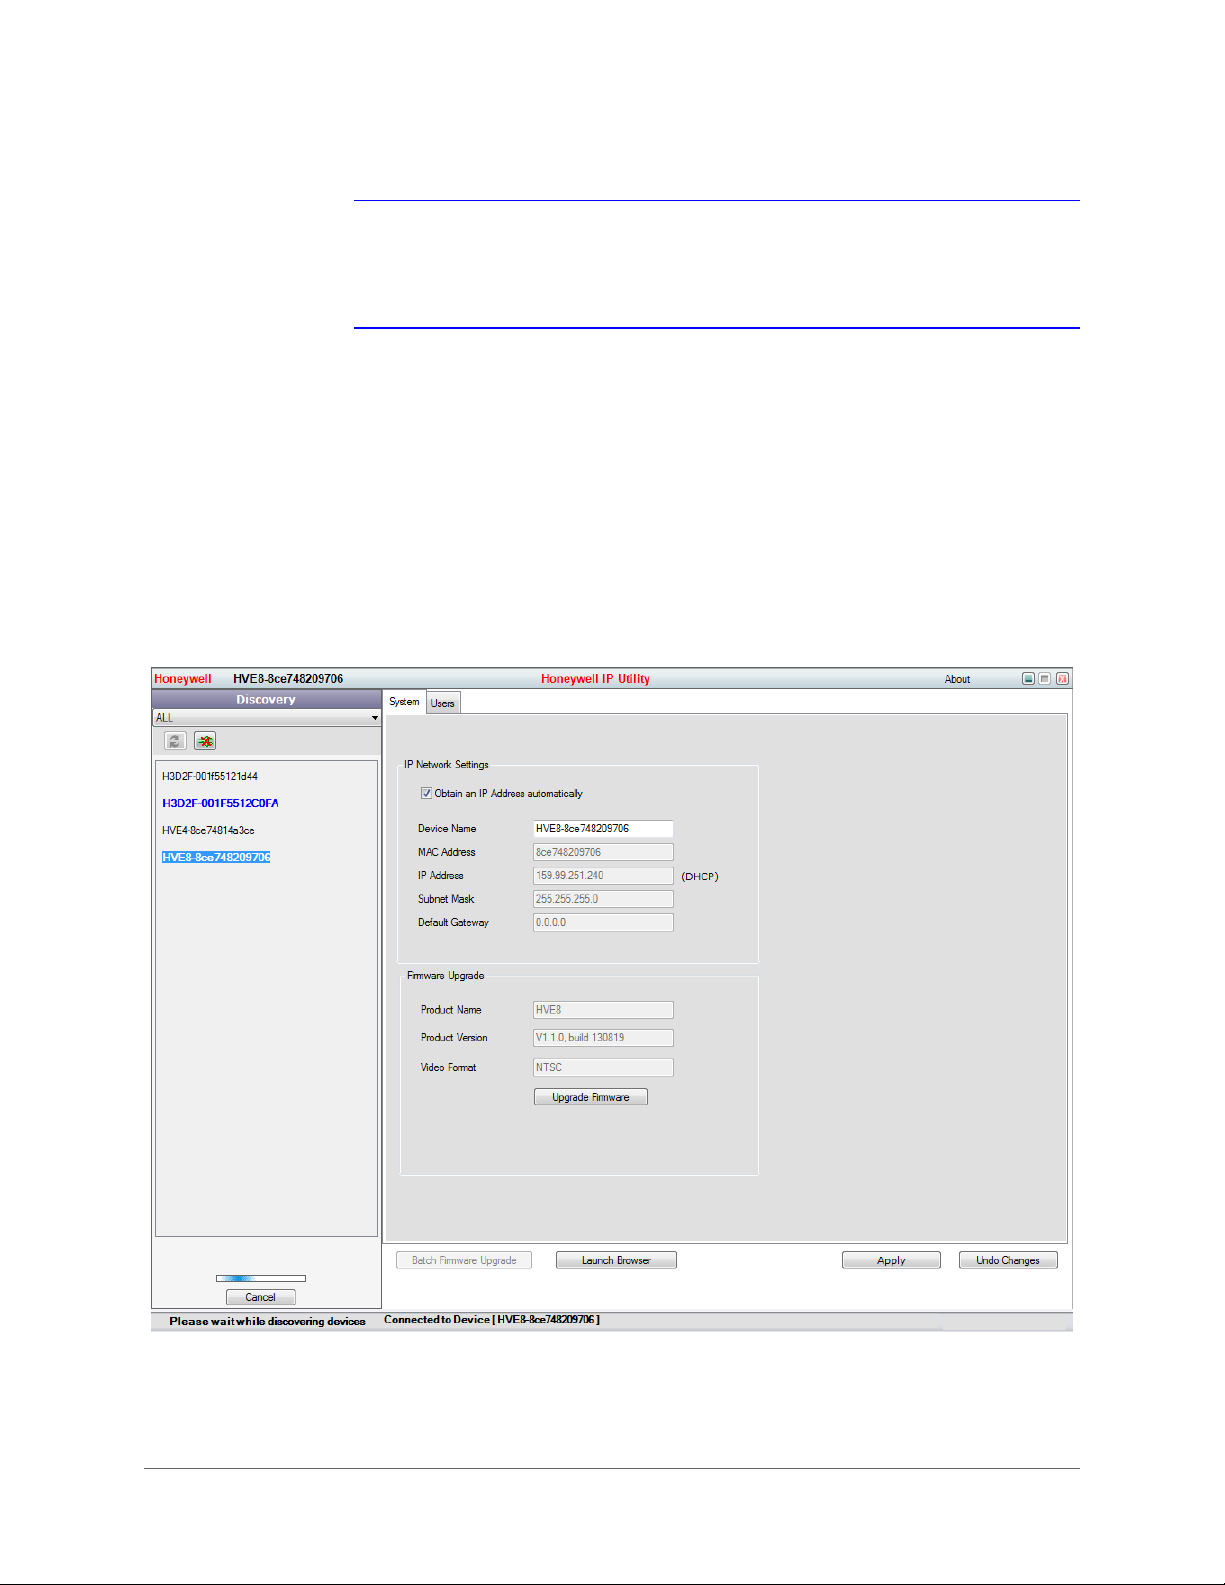The image size is (1225, 1585).
Task: Close the Honeywell IP Utility window
Action: pyautogui.click(x=1062, y=679)
